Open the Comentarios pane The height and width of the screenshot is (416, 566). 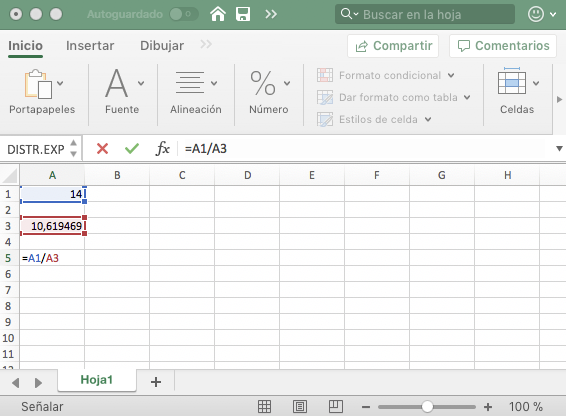coord(503,46)
